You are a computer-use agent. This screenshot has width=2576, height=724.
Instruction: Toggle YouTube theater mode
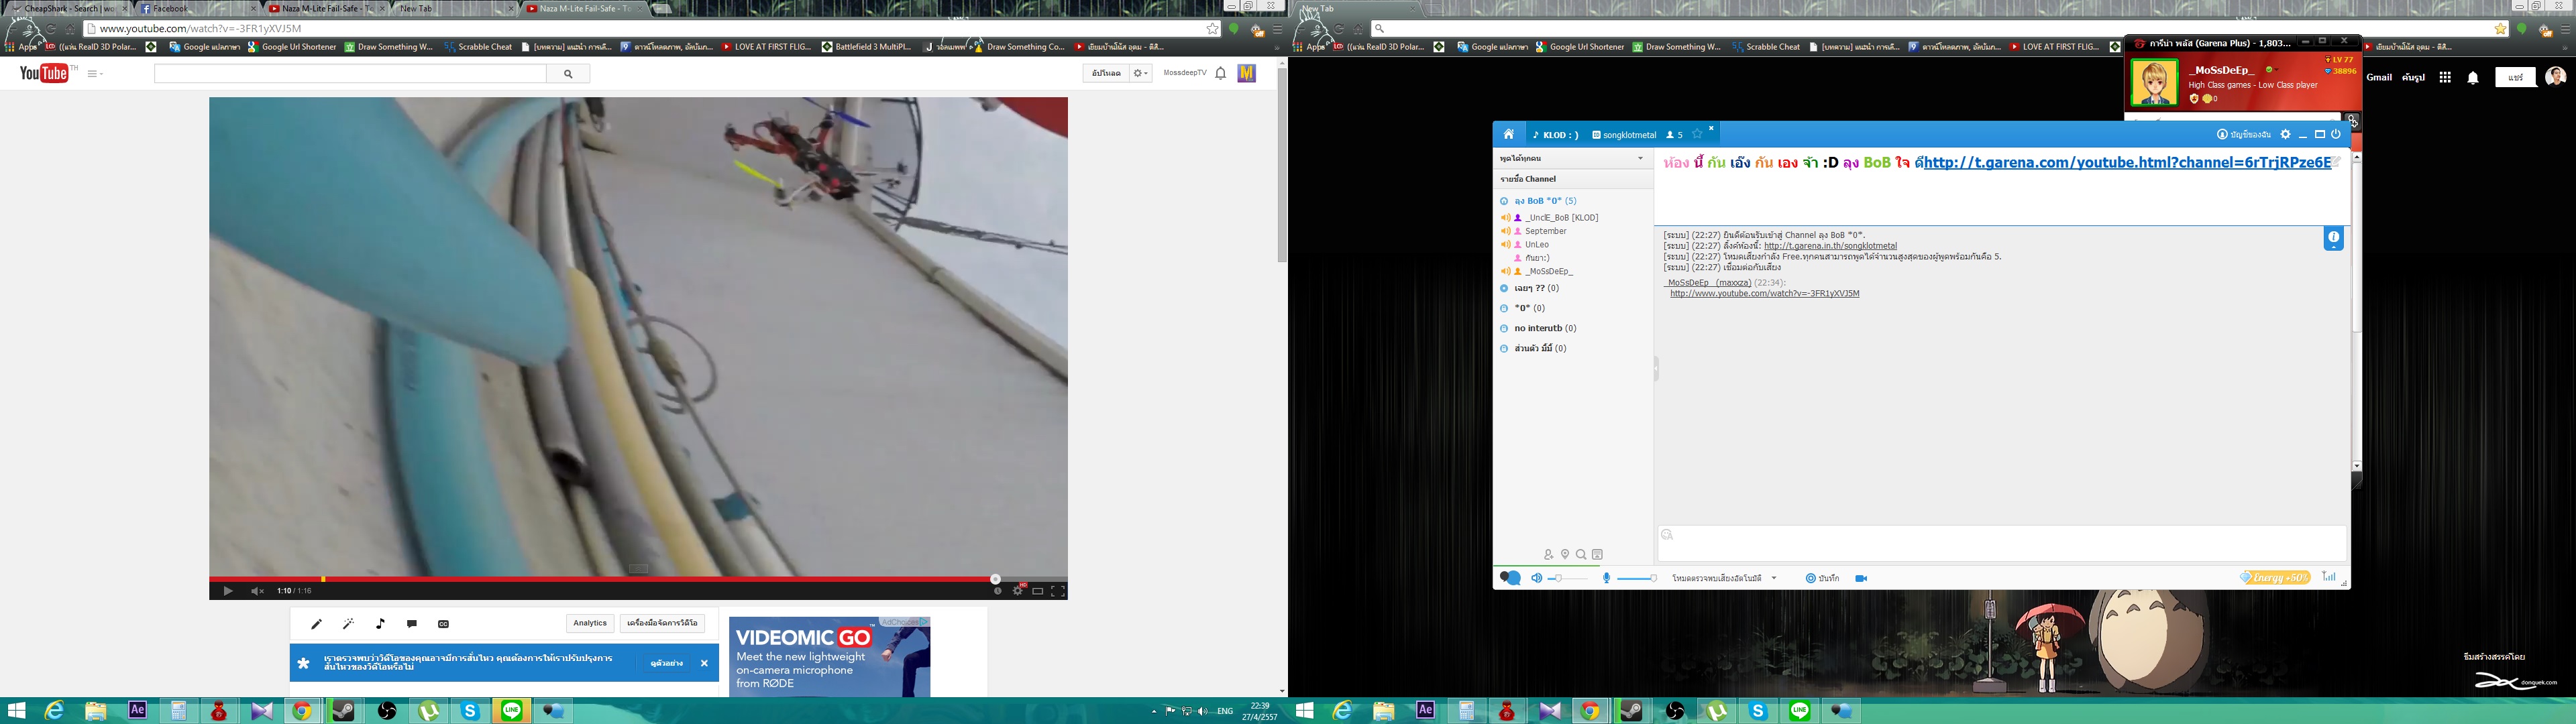(x=1037, y=591)
